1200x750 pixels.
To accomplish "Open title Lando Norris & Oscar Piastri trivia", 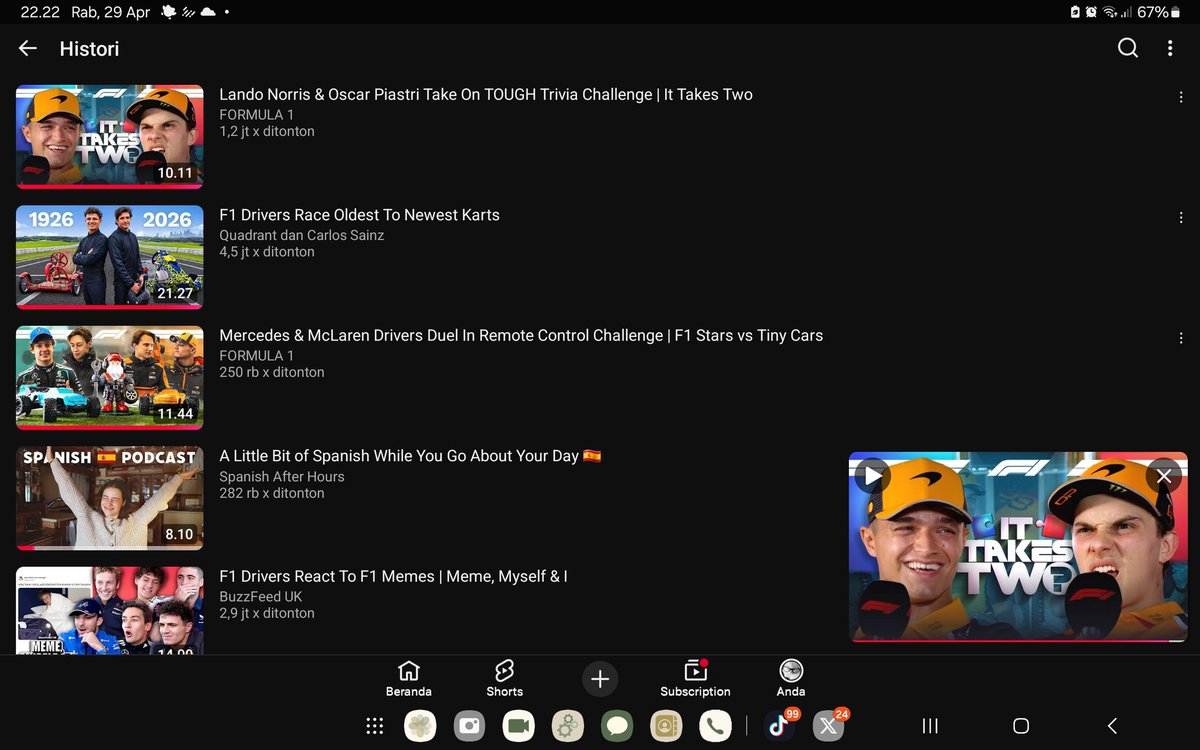I will (x=486, y=94).
